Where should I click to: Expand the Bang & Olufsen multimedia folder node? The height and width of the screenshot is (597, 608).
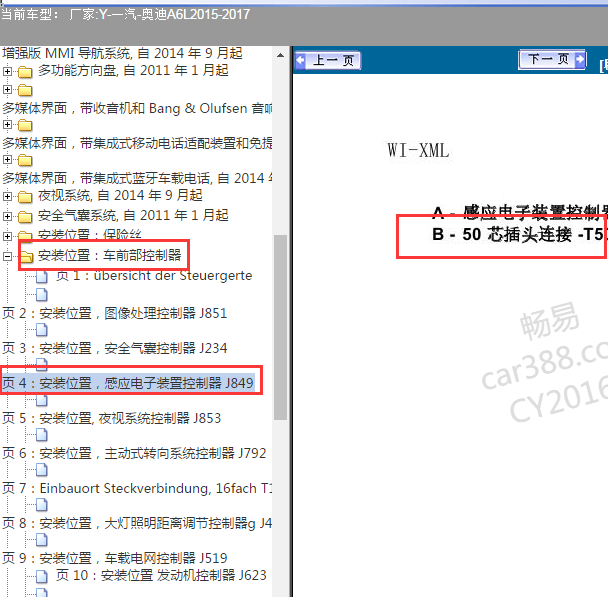(7, 90)
